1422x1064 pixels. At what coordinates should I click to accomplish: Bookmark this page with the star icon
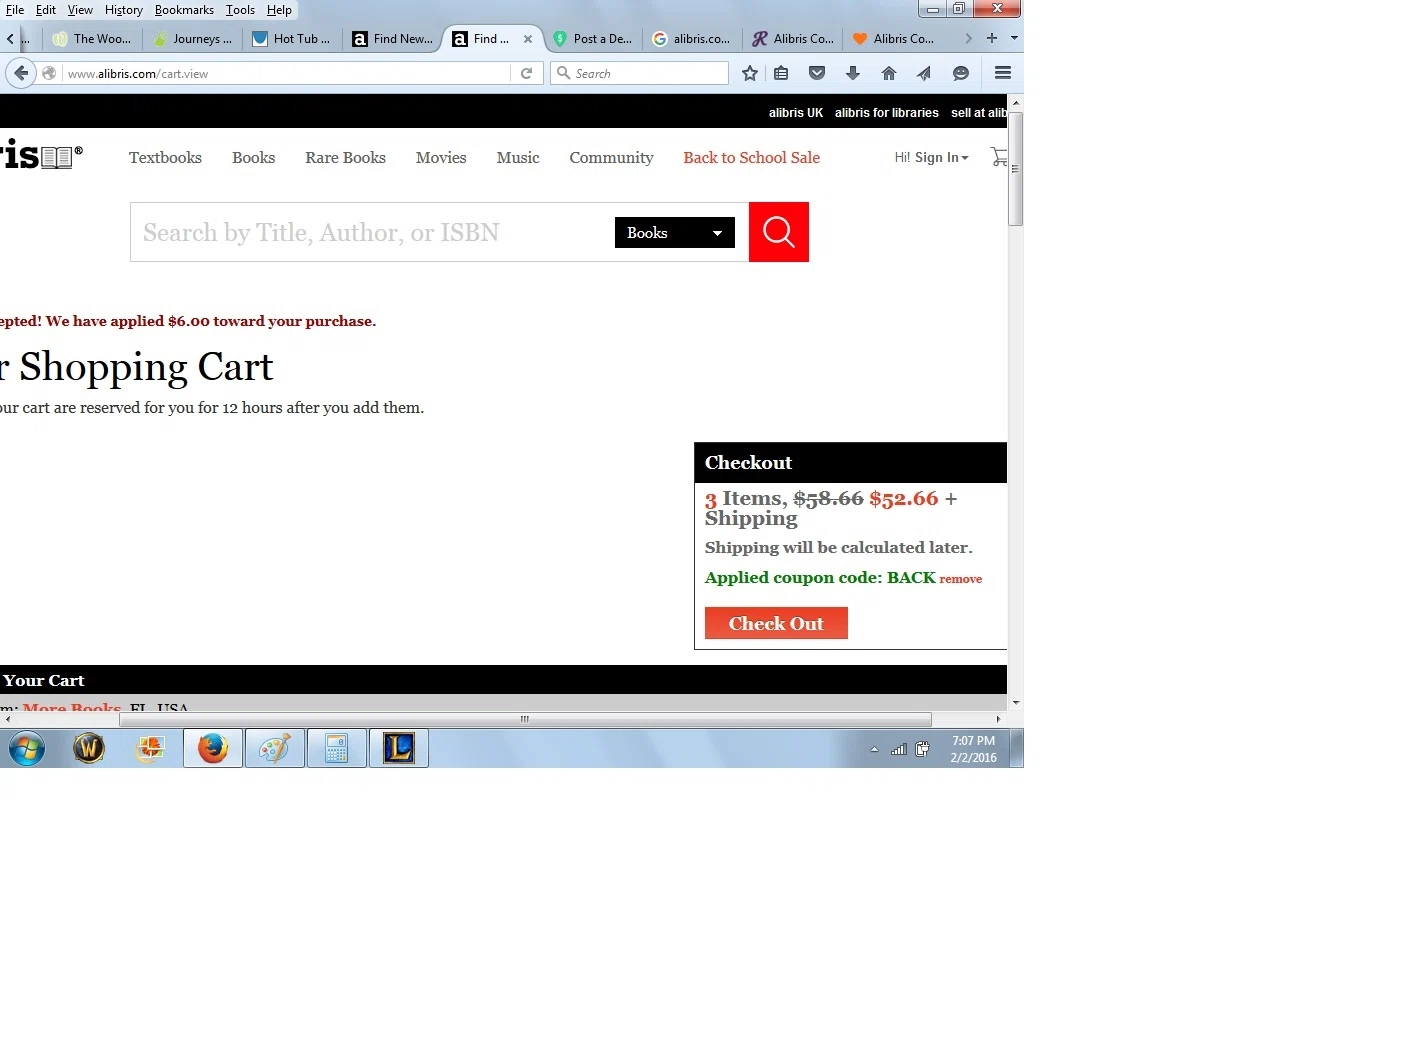750,73
